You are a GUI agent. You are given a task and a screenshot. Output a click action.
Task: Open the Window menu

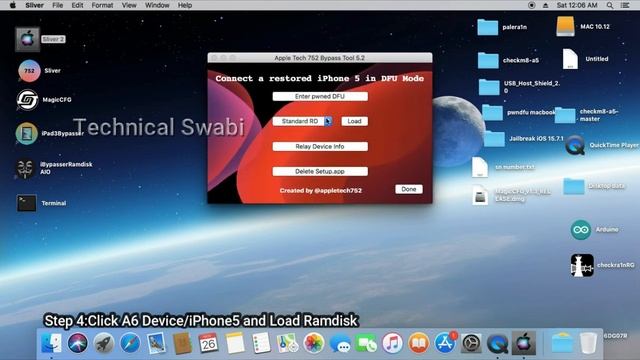(x=157, y=5)
